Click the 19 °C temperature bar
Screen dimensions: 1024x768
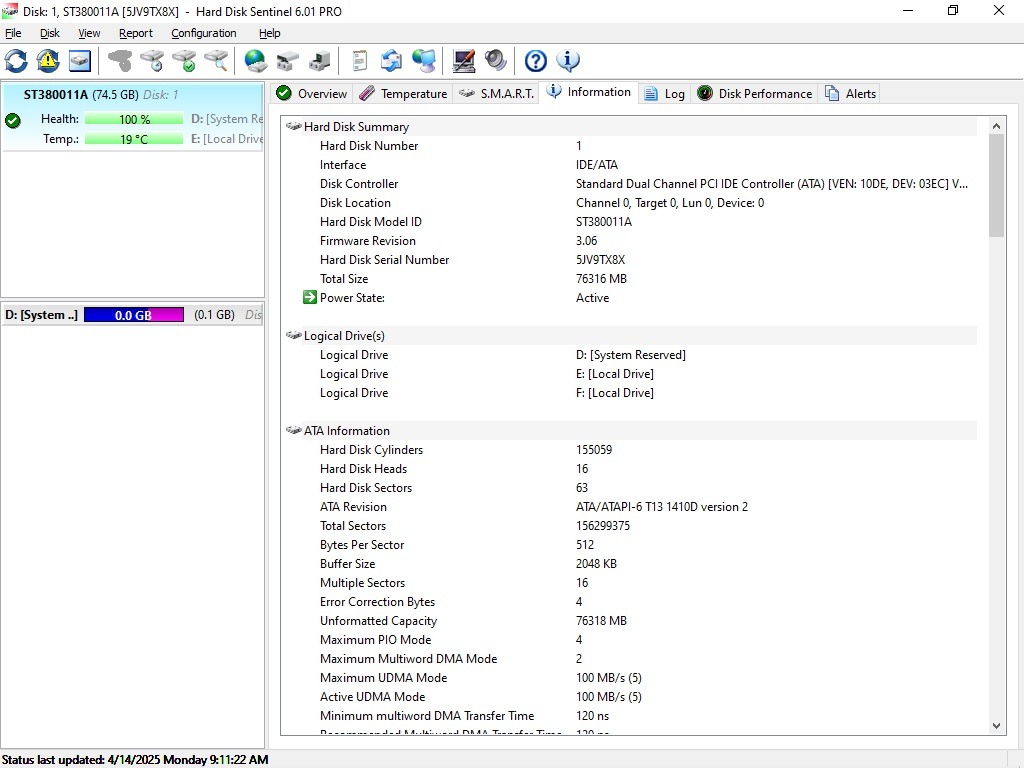pyautogui.click(x=134, y=138)
